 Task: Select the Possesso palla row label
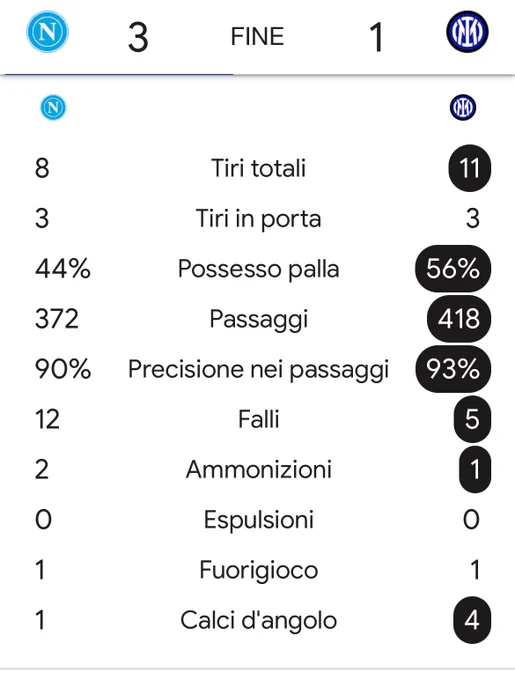(258, 268)
